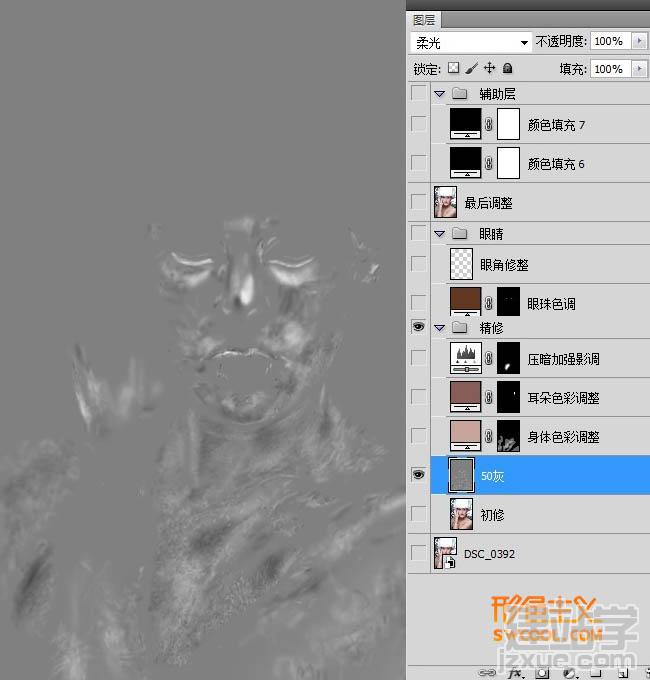650x680 pixels.
Task: Show the 眼角修整 layer
Action: (418, 263)
